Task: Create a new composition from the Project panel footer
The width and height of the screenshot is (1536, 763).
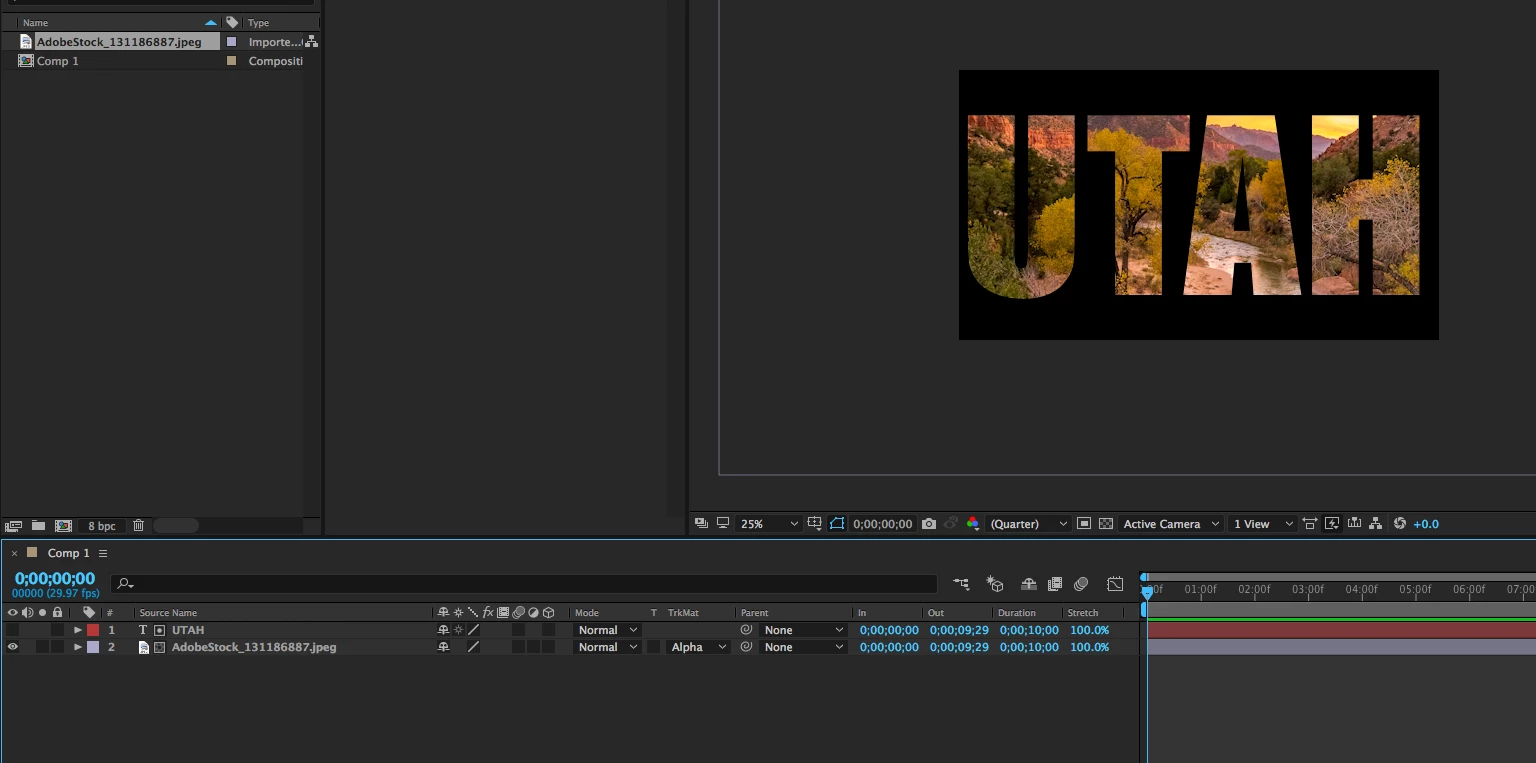Action: 63,525
